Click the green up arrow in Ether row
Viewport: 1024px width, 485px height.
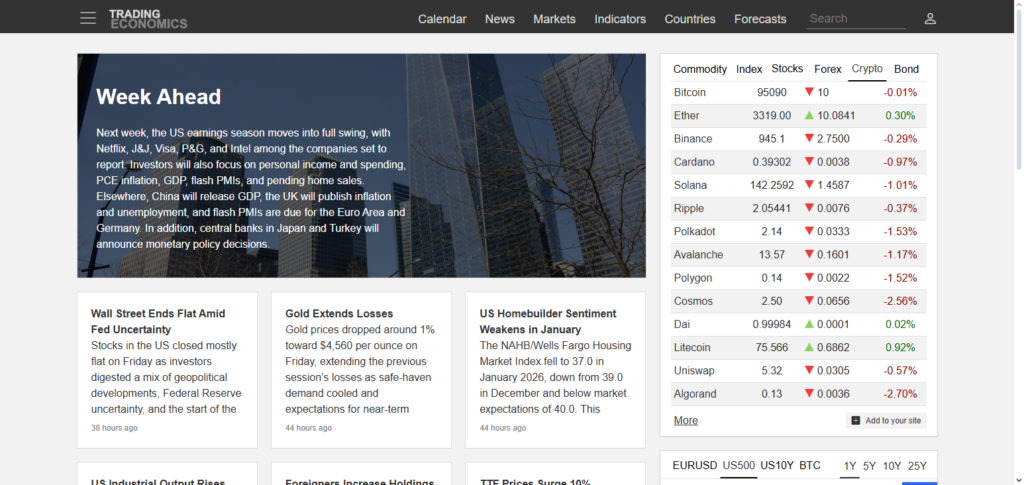pyautogui.click(x=809, y=116)
